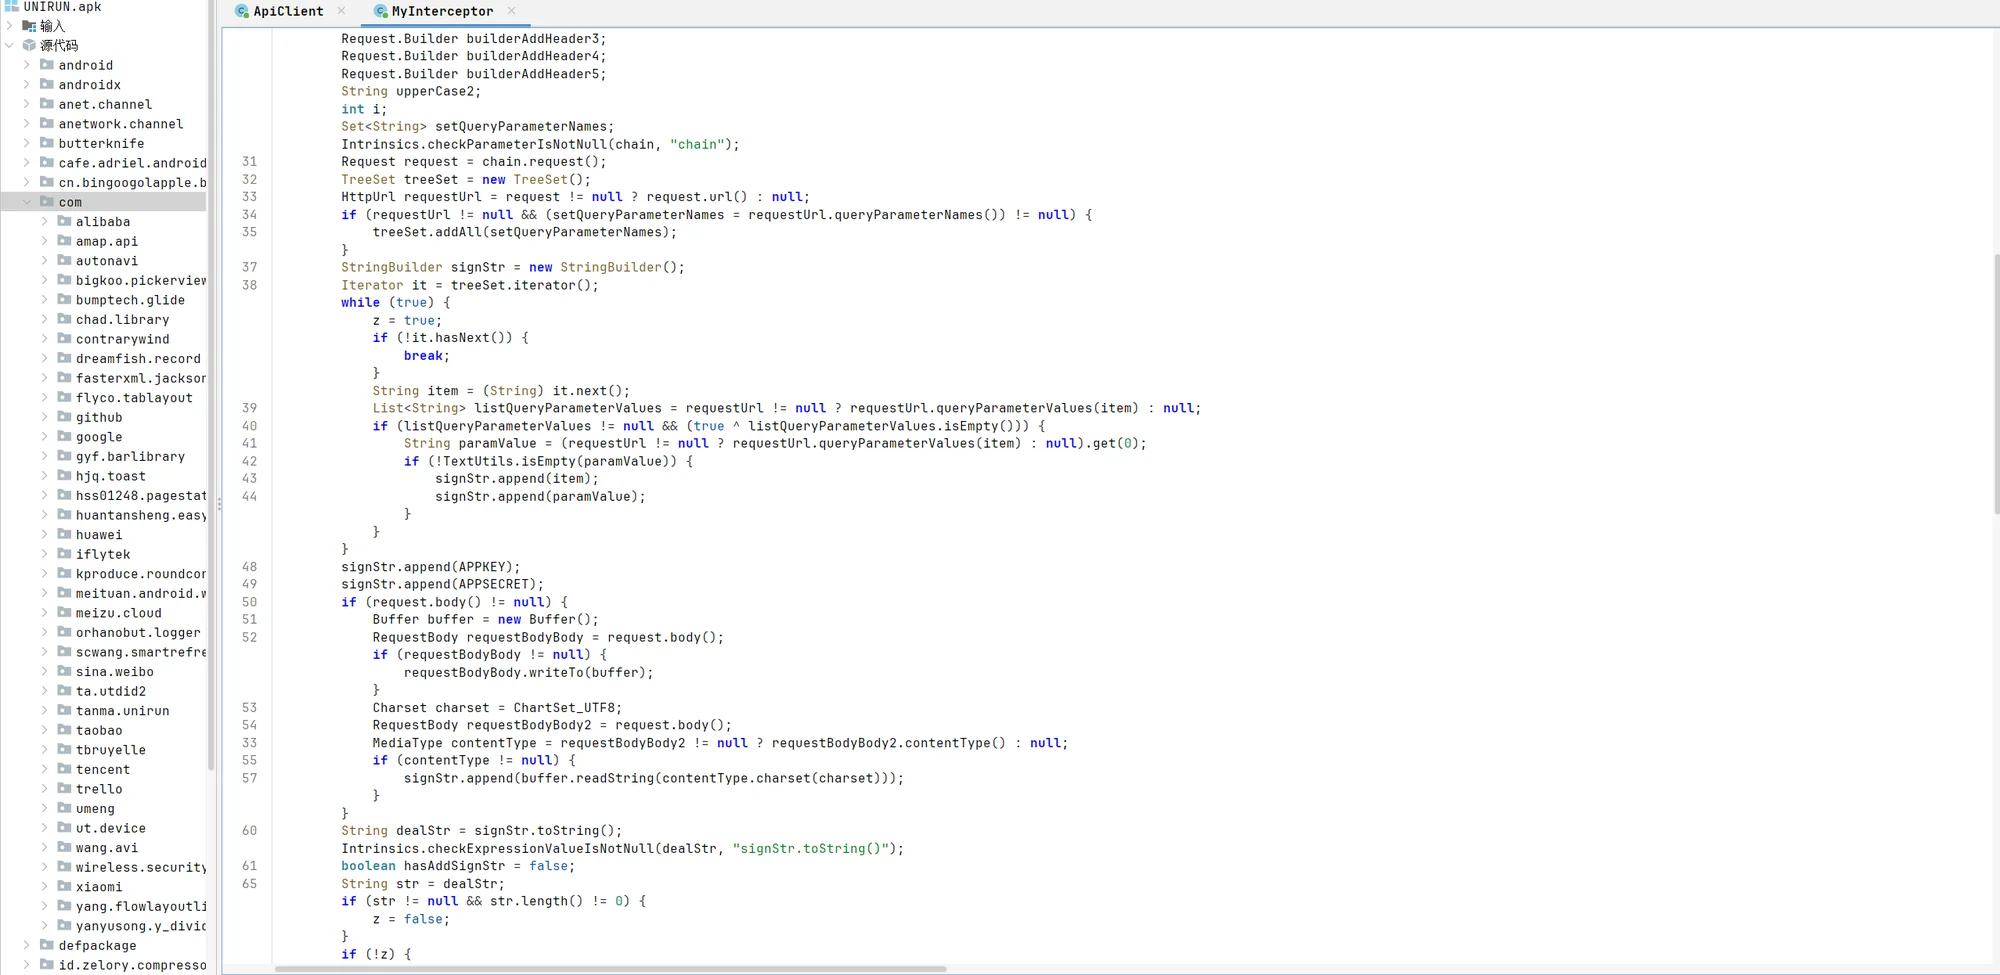Click the tencent package folder icon
2000x975 pixels.
65,769
